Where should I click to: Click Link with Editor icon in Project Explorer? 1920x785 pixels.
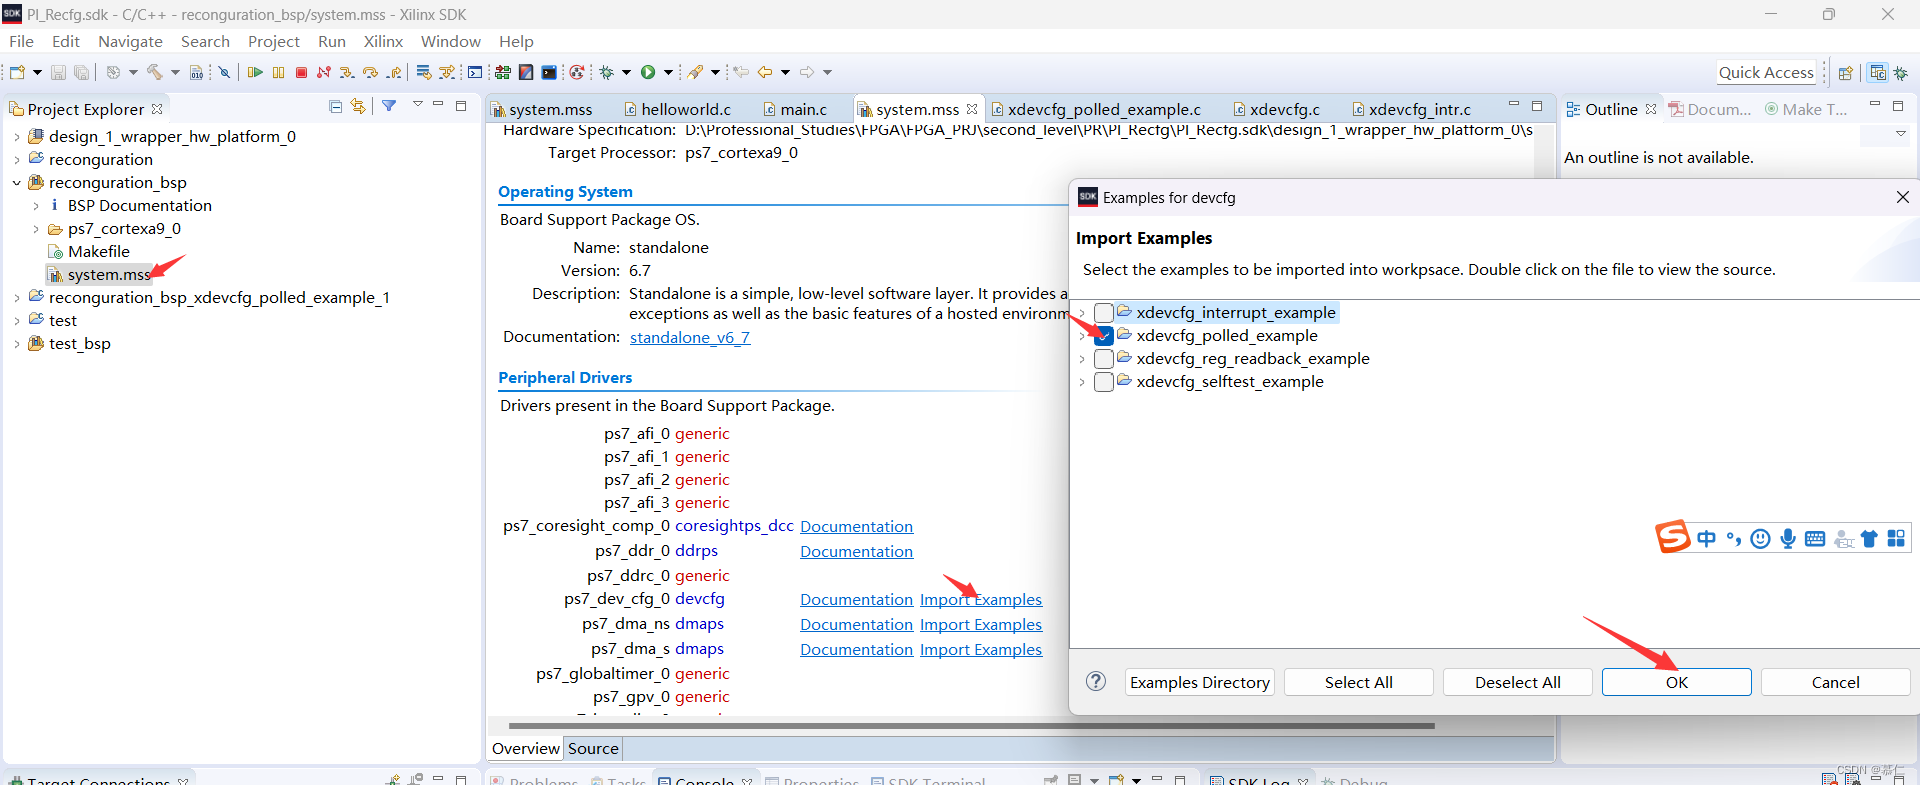358,106
